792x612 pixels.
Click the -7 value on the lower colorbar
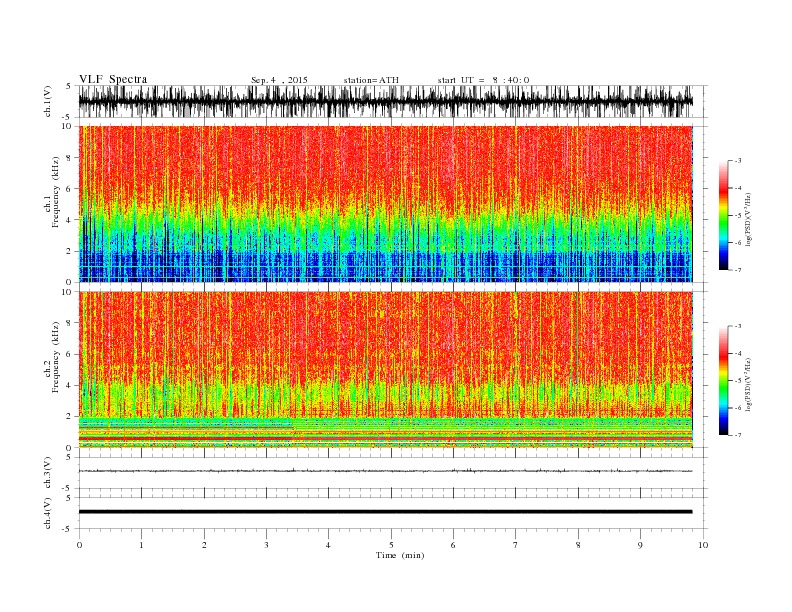coord(738,435)
